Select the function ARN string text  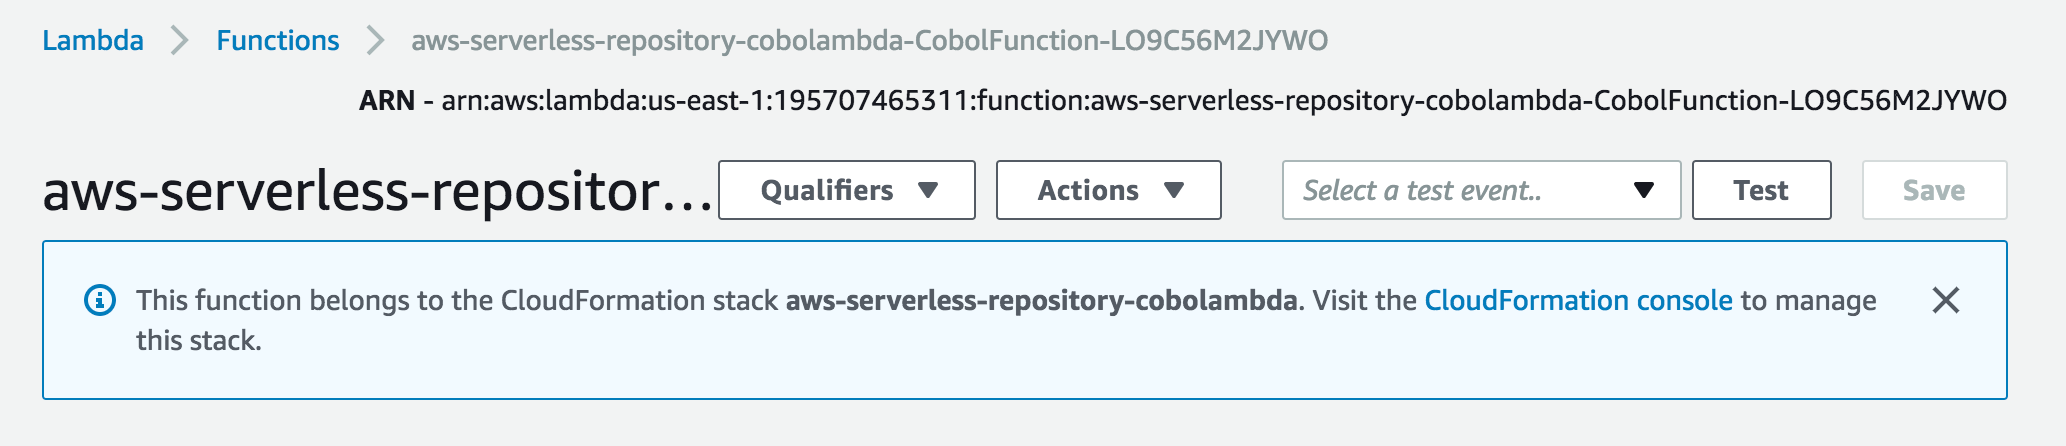tap(1223, 101)
